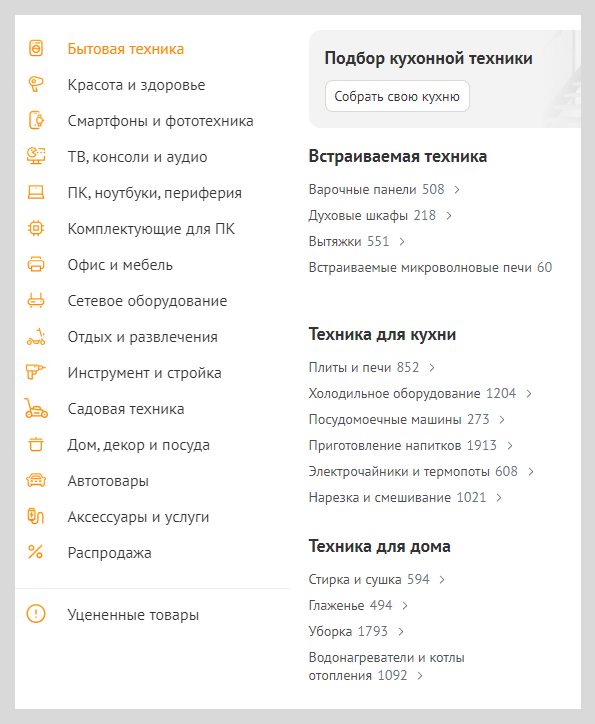This screenshot has height=724, width=595.
Task: Open Духовые шкафы link
Action: click(x=358, y=216)
